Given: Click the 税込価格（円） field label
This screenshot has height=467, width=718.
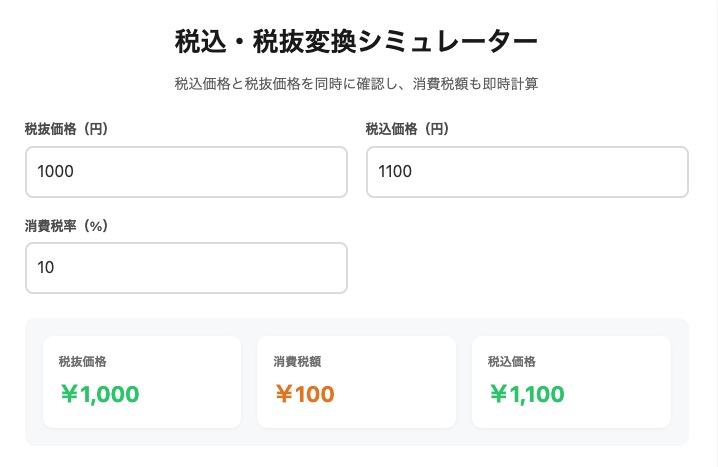Looking at the screenshot, I should coord(407,129).
